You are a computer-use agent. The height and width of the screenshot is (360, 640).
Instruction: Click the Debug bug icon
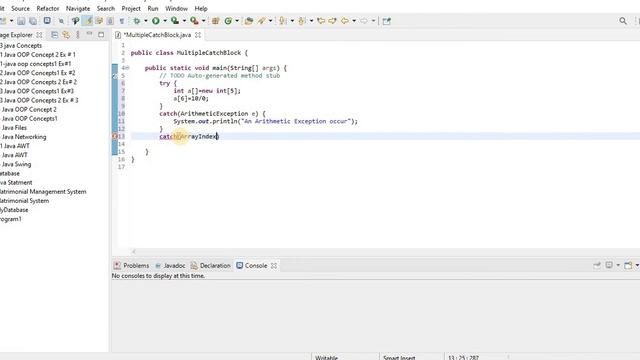(x=137, y=21)
